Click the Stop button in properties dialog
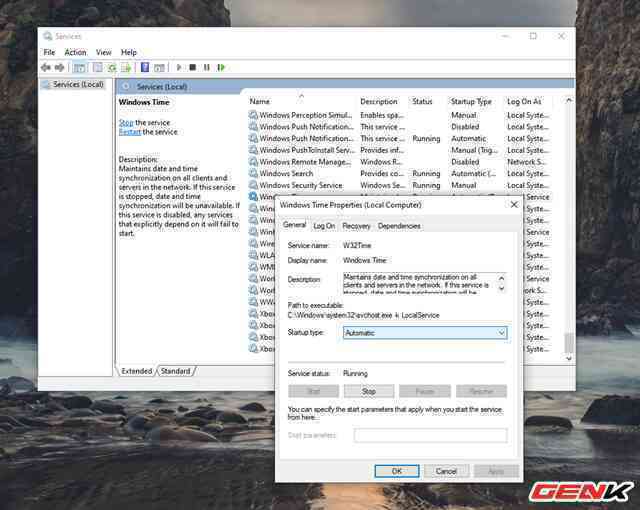Image resolution: width=640 pixels, height=510 pixels. [x=369, y=391]
